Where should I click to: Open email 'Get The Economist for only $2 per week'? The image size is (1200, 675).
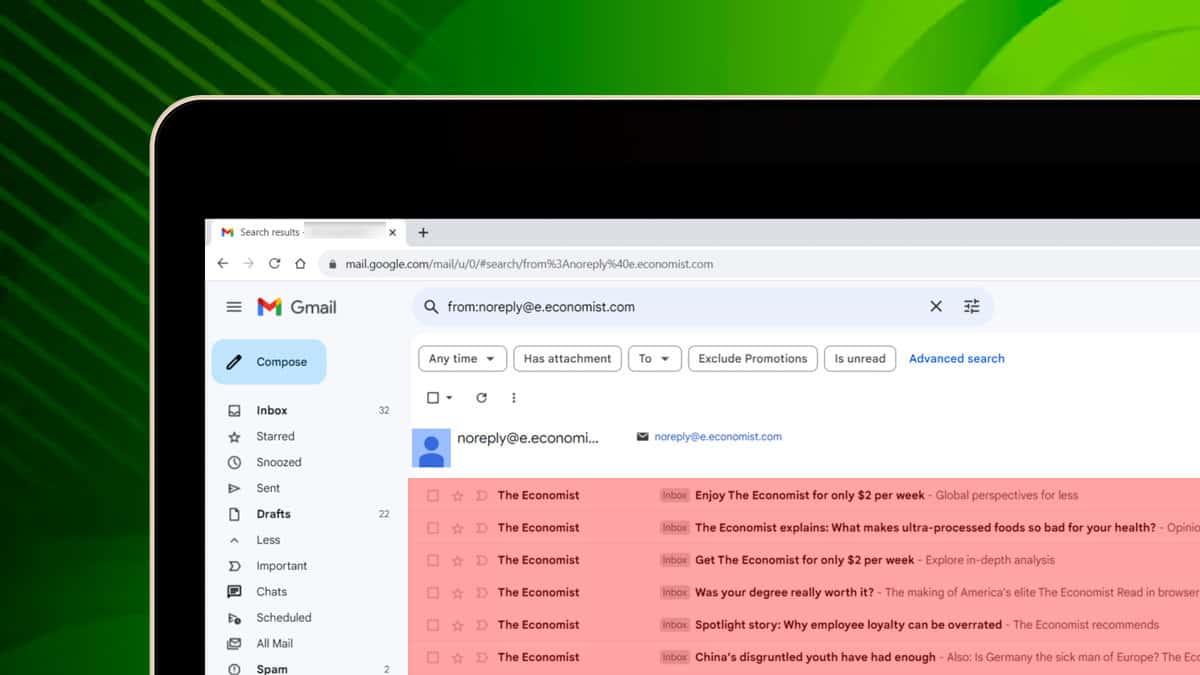pos(804,560)
